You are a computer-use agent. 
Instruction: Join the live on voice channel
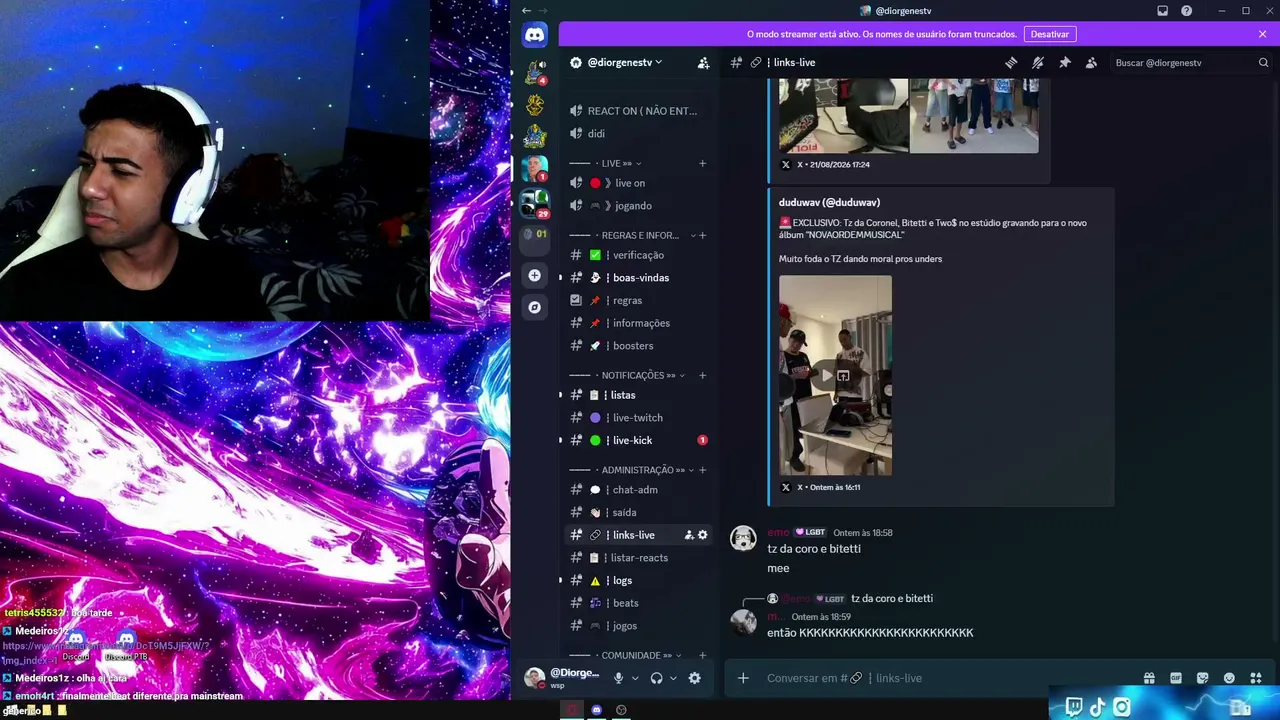coord(638,183)
